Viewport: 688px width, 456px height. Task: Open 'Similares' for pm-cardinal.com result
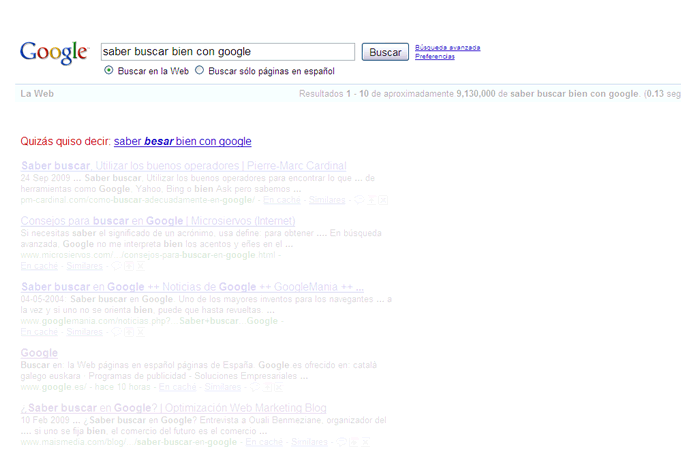click(x=327, y=200)
